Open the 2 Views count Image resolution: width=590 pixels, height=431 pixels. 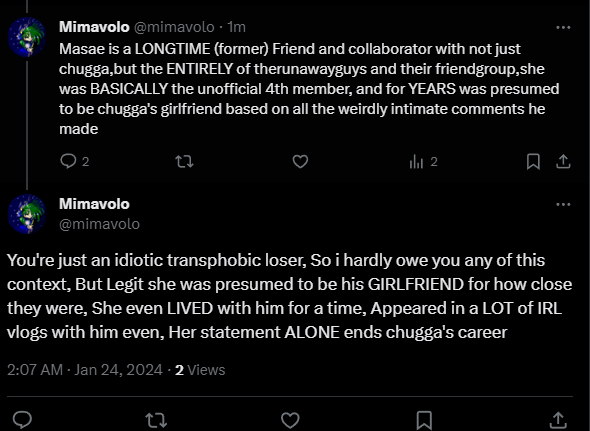point(200,370)
